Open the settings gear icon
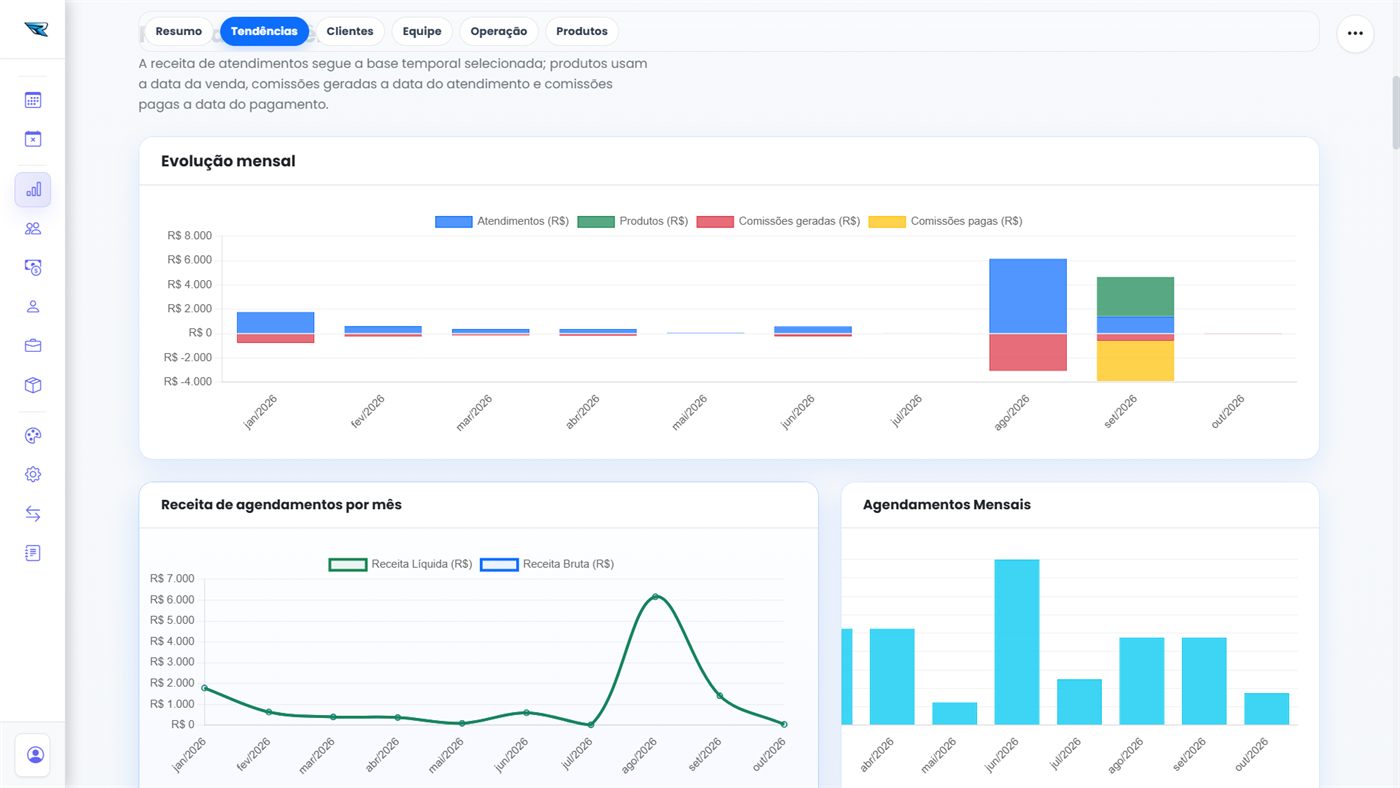Viewport: 1400px width, 788px height. [x=33, y=475]
